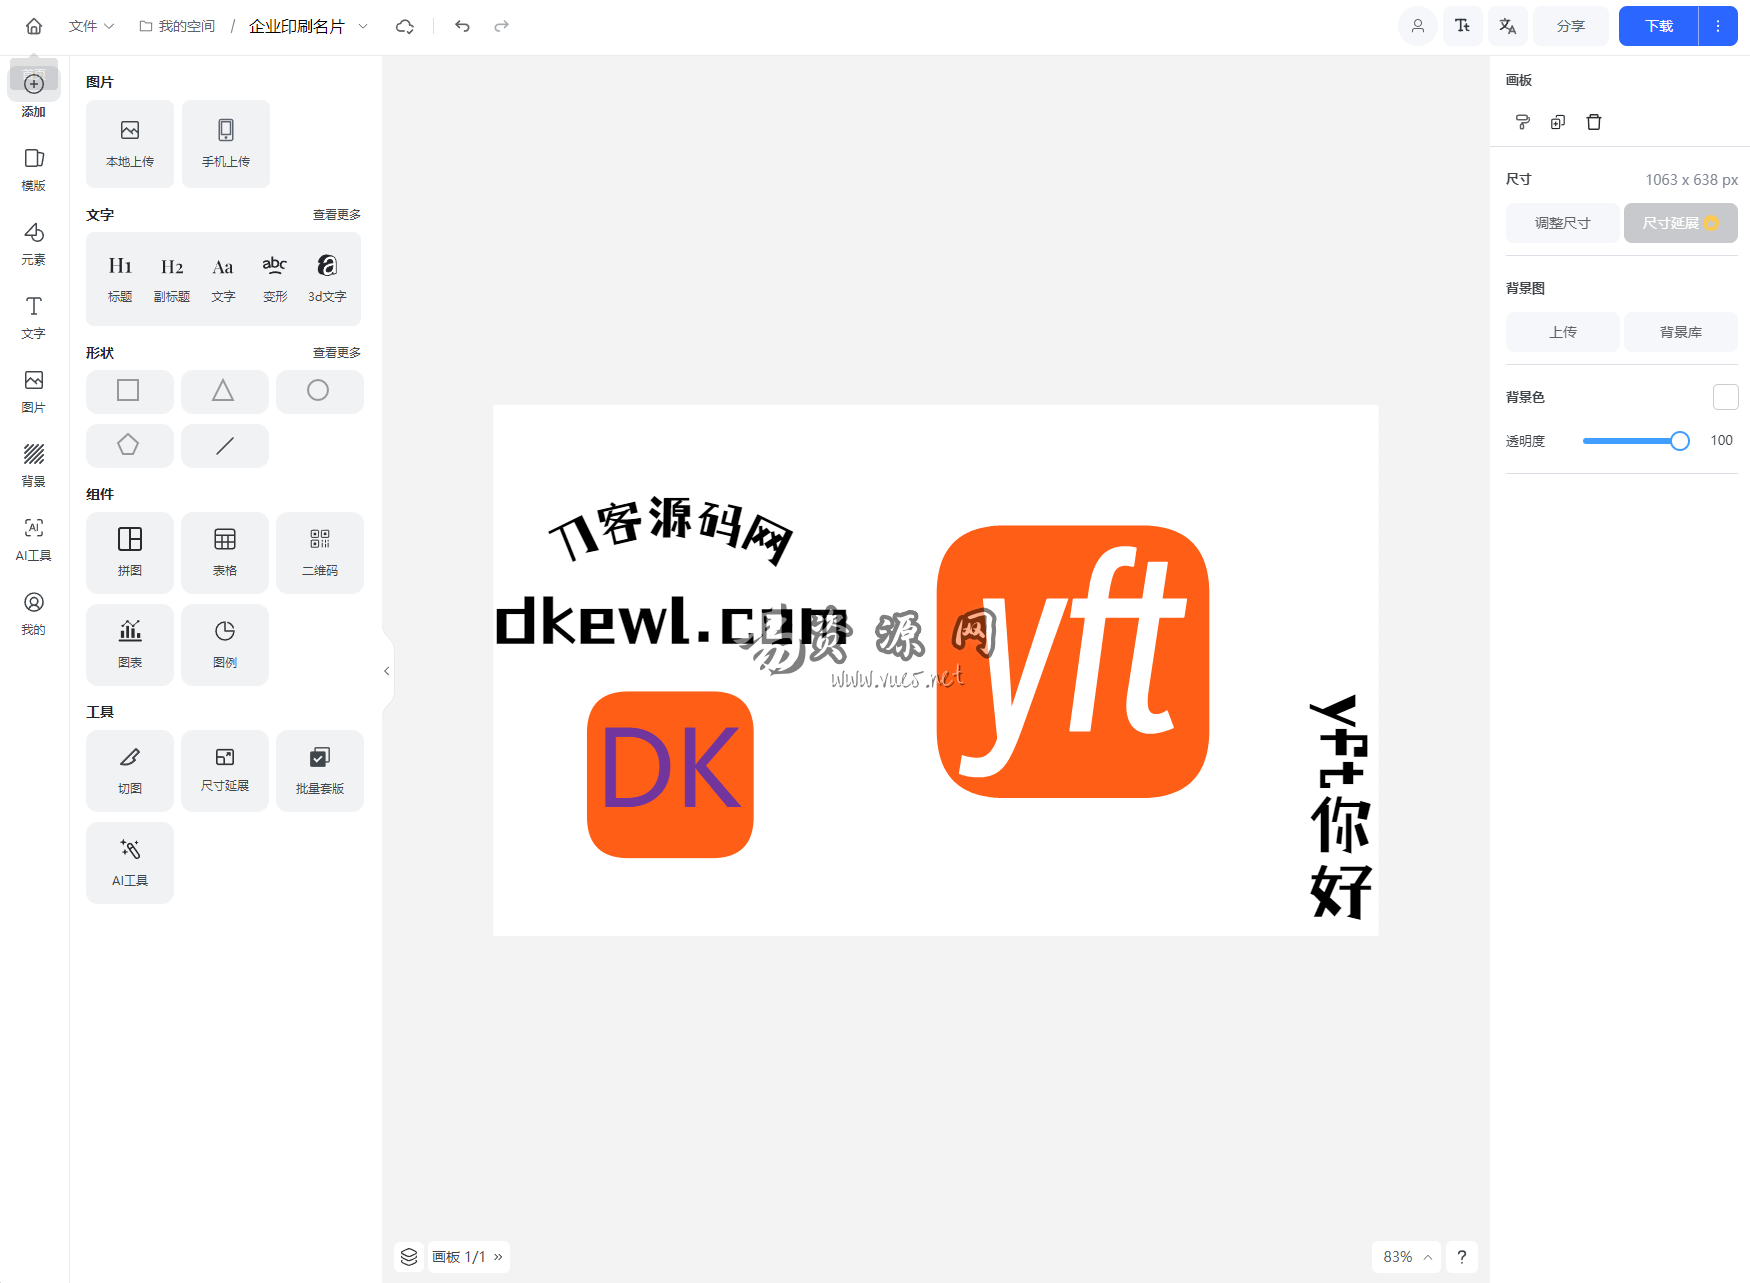Click the 分享 button
Screen dimensions: 1750x1283
tap(1571, 26)
